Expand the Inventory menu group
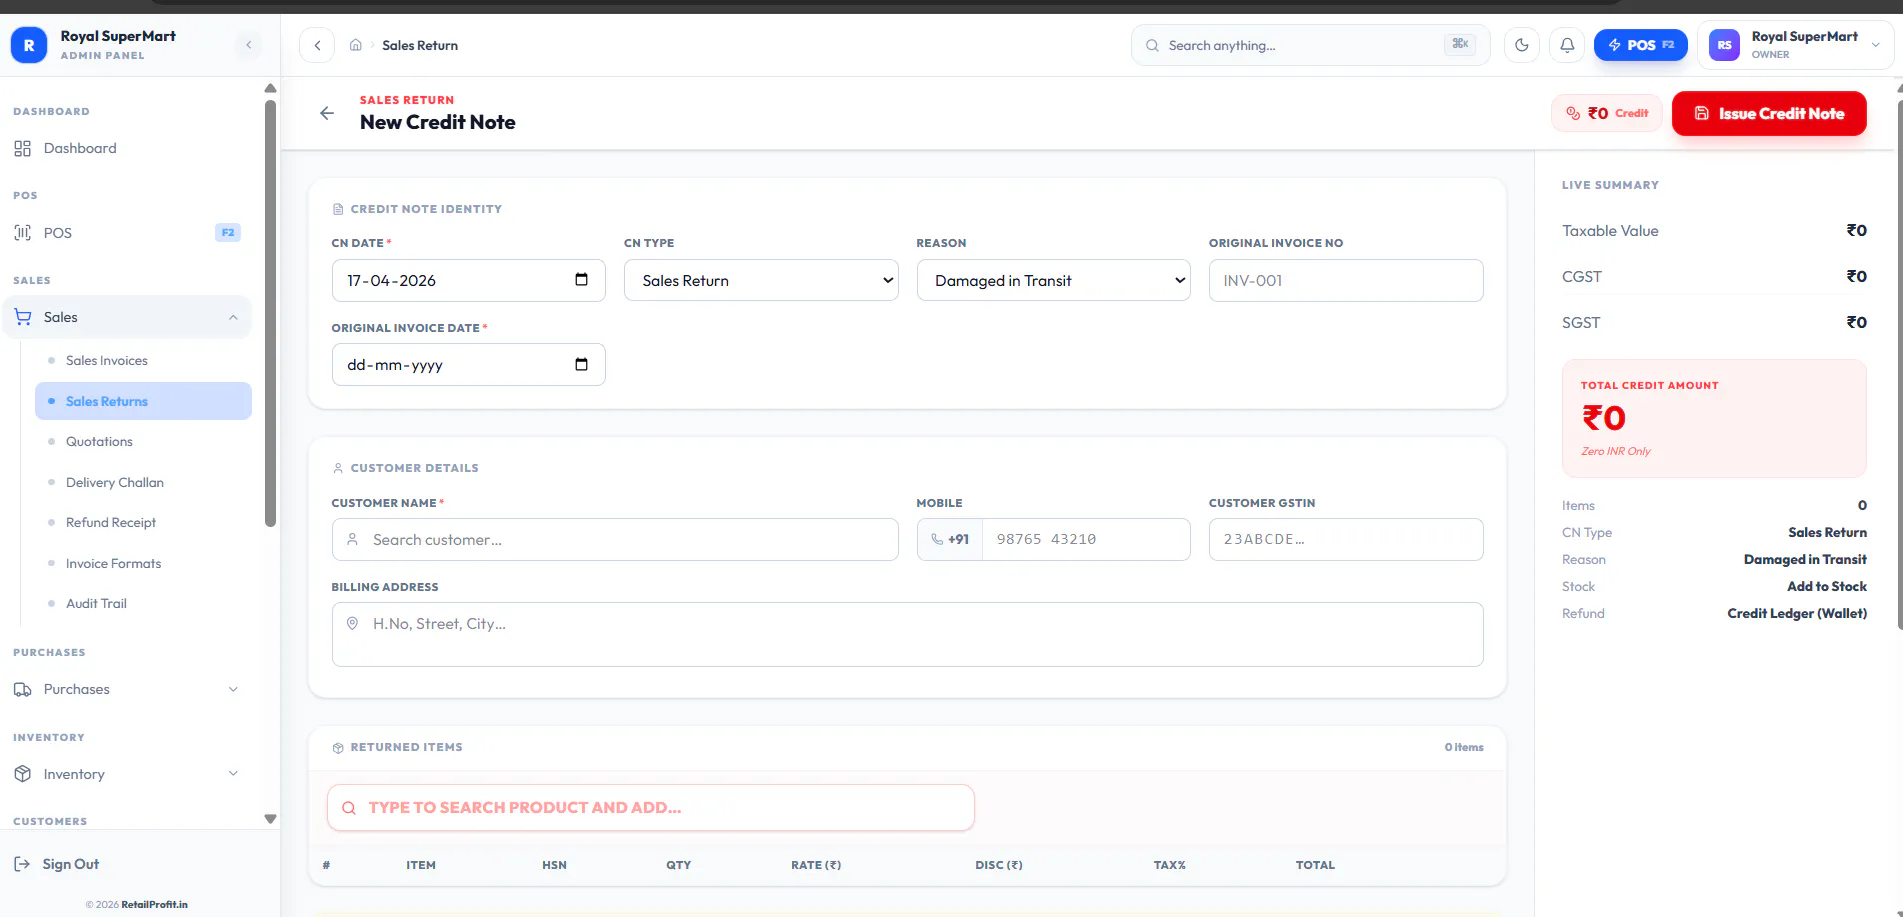The width and height of the screenshot is (1903, 917). point(126,774)
